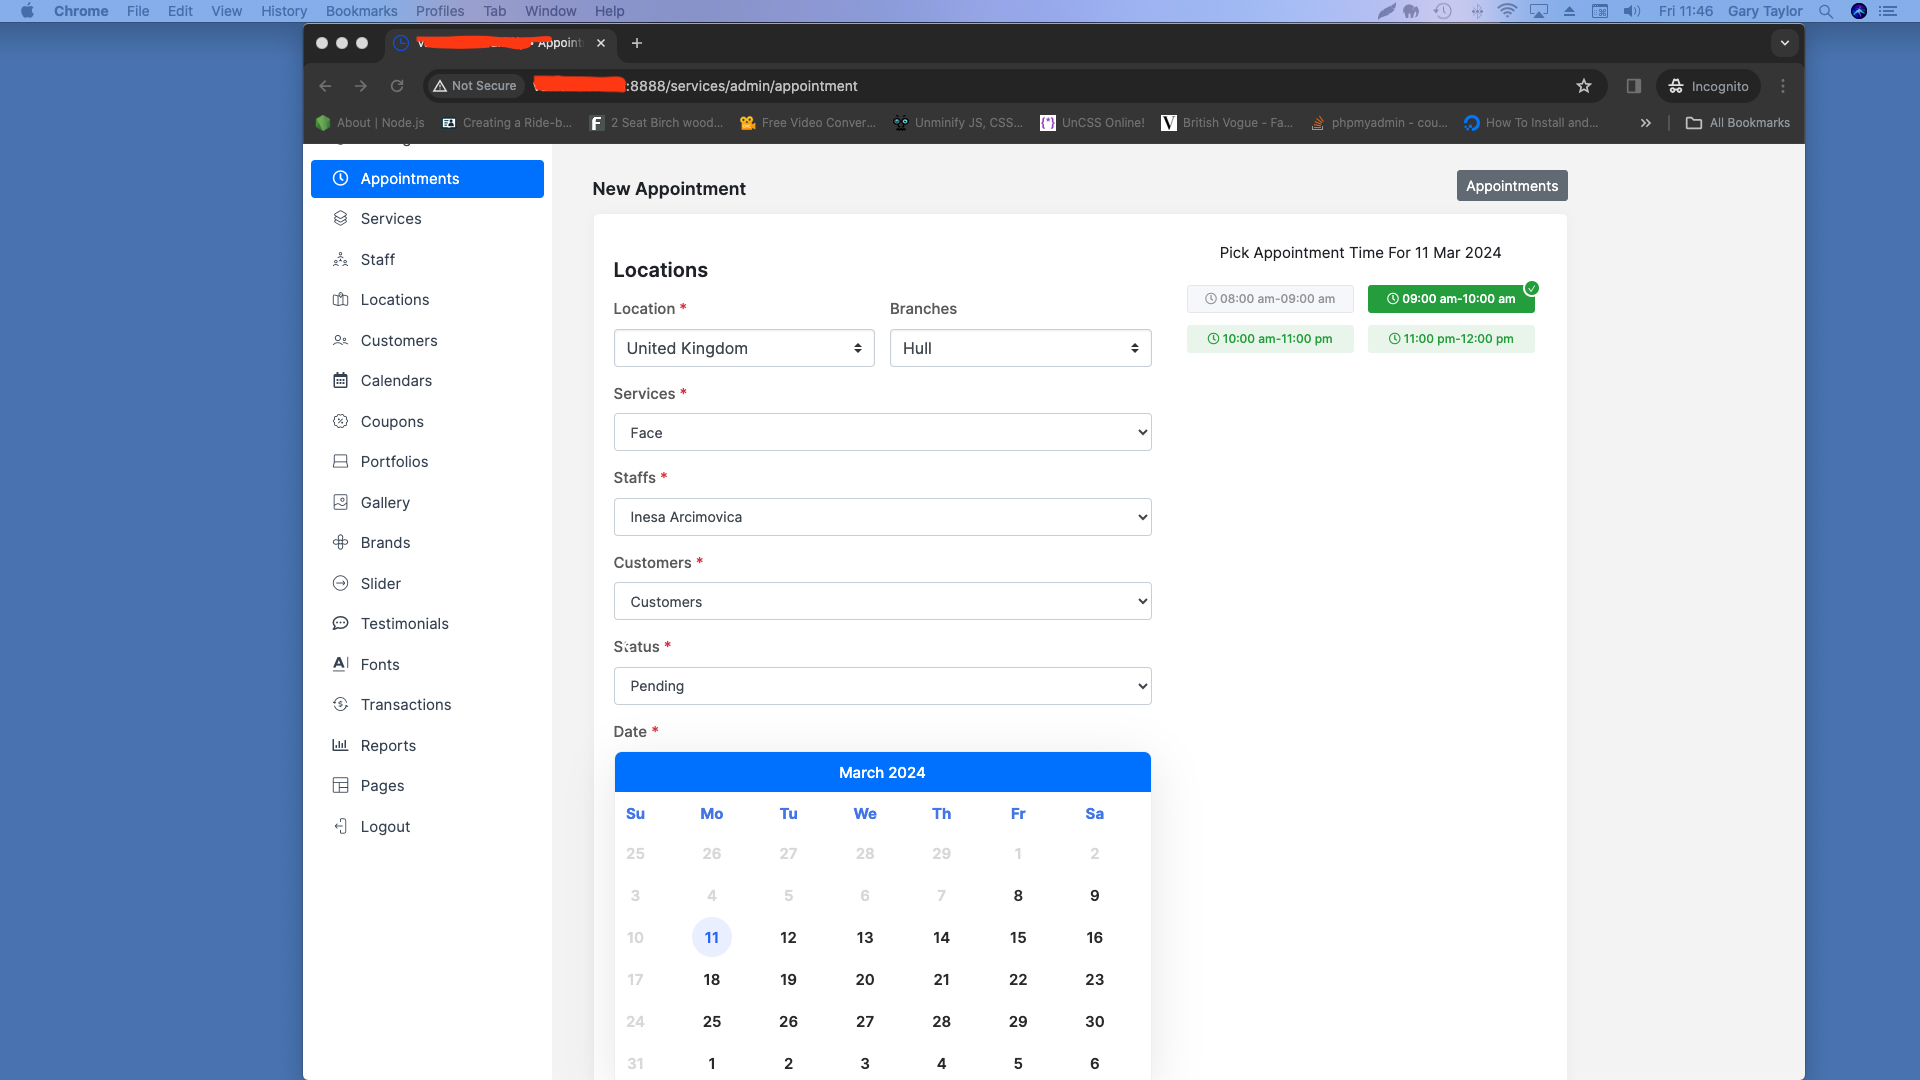This screenshot has height=1080, width=1920.
Task: Go back using Chrome back arrow
Action: pos(325,86)
